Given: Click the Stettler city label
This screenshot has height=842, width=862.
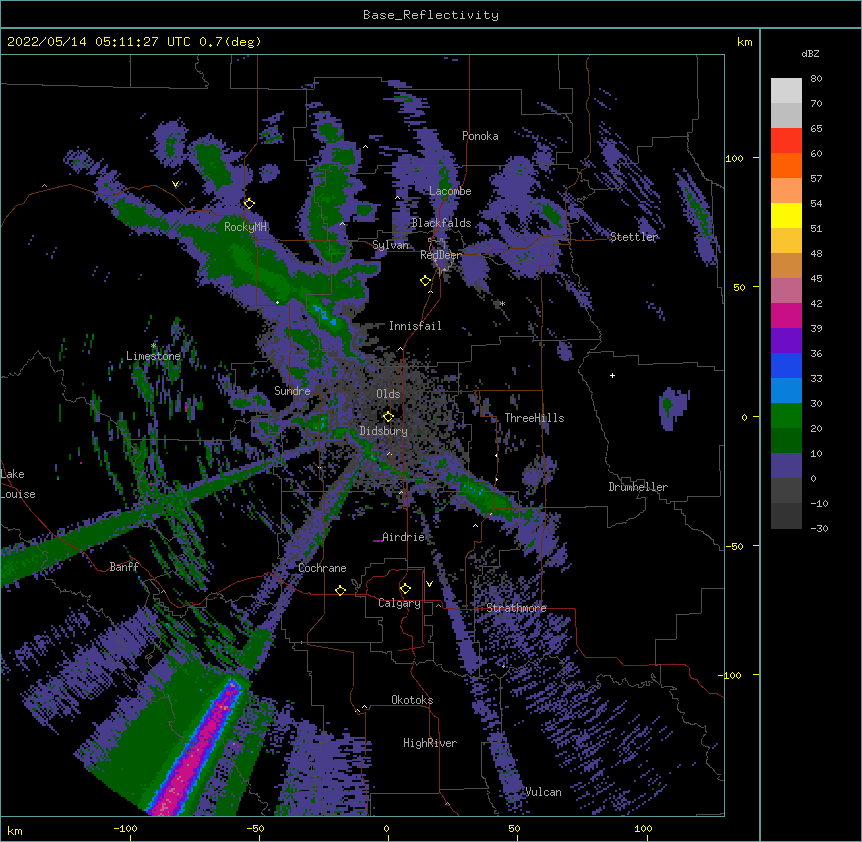Looking at the screenshot, I should pos(634,237).
